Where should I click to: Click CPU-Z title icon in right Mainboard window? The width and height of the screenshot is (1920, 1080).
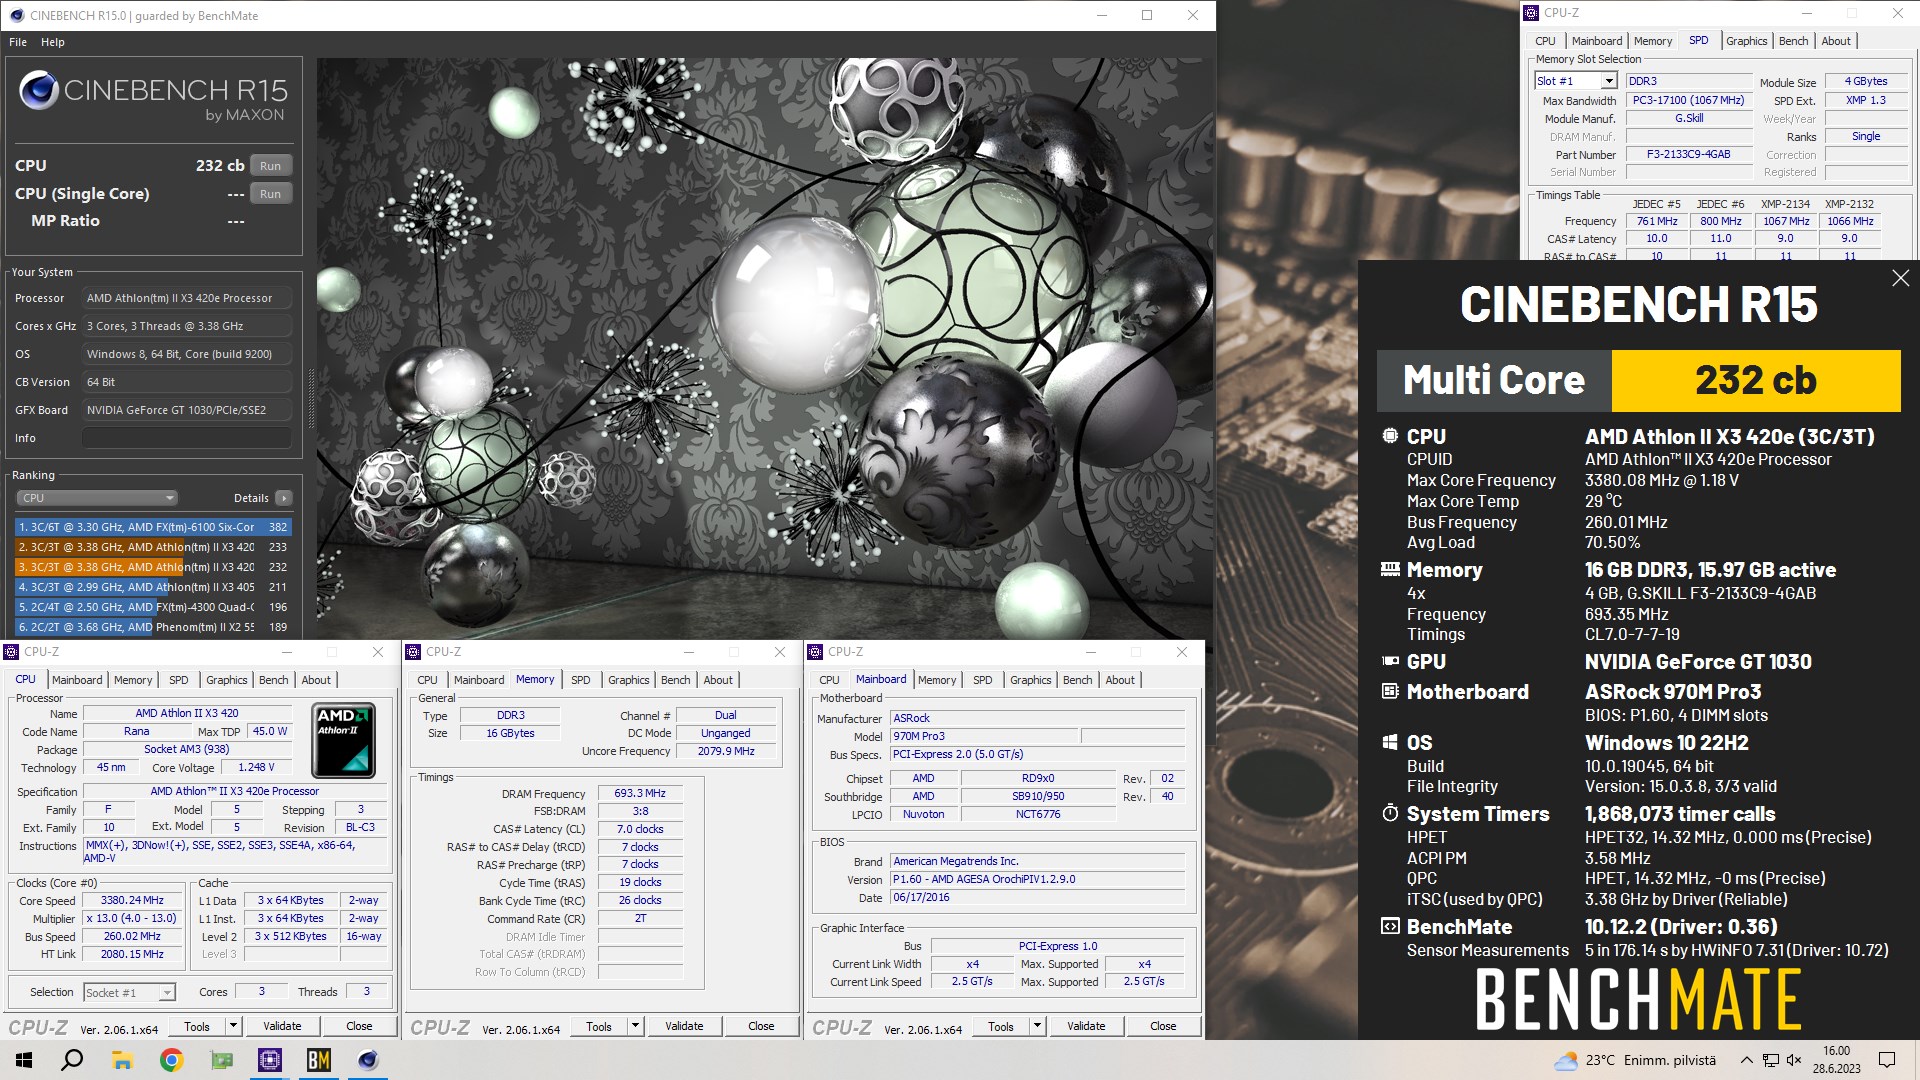pos(815,652)
